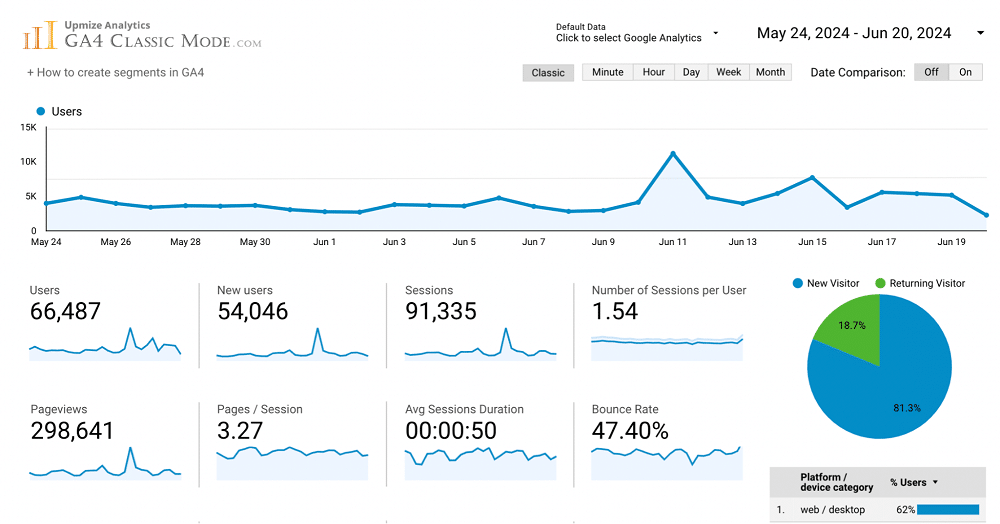Expand the date range picker arrow
The width and height of the screenshot is (1000, 524).
coord(980,34)
